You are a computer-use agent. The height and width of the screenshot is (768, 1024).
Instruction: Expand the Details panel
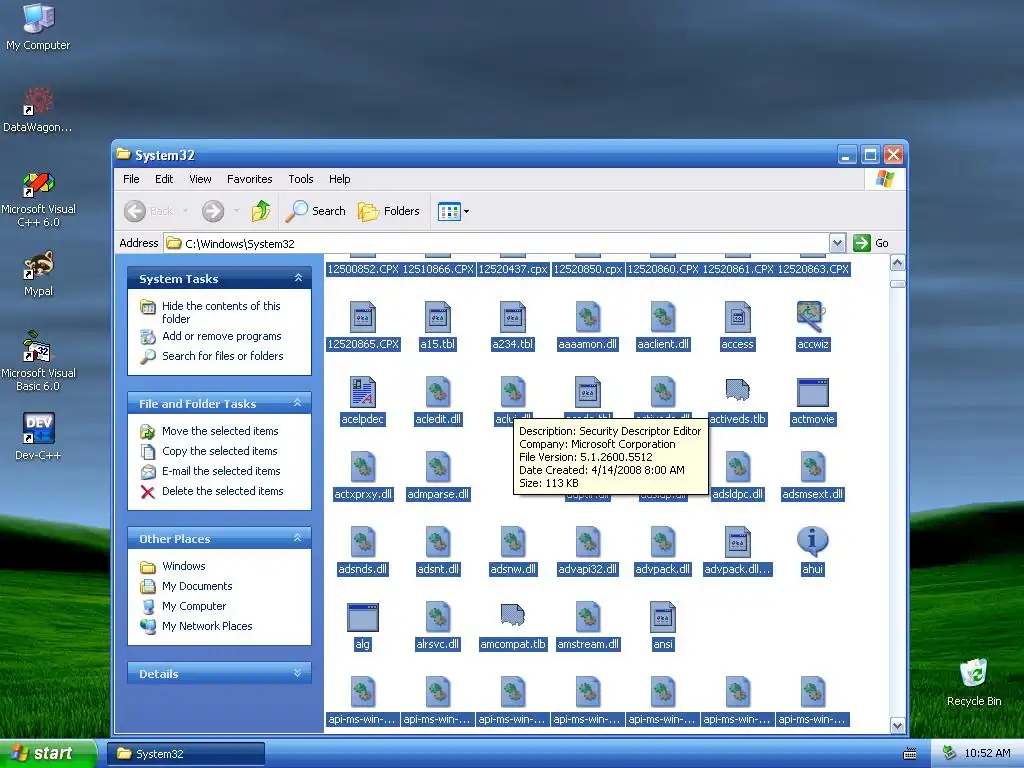pyautogui.click(x=298, y=673)
